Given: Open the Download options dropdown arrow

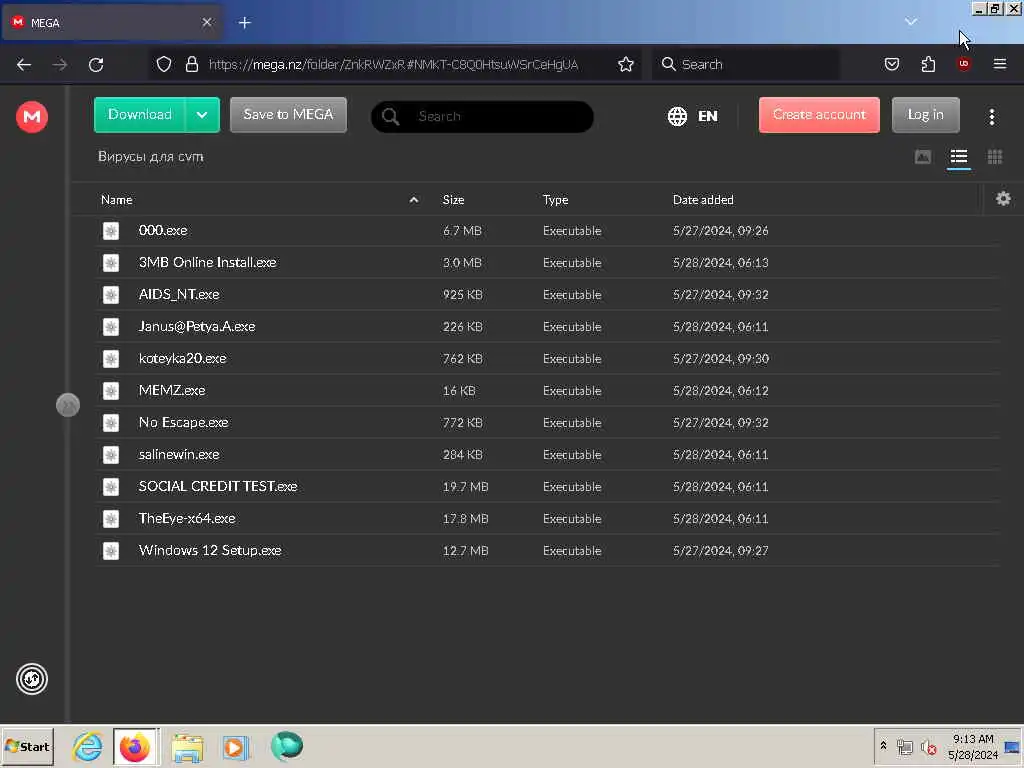Looking at the screenshot, I should pos(202,115).
